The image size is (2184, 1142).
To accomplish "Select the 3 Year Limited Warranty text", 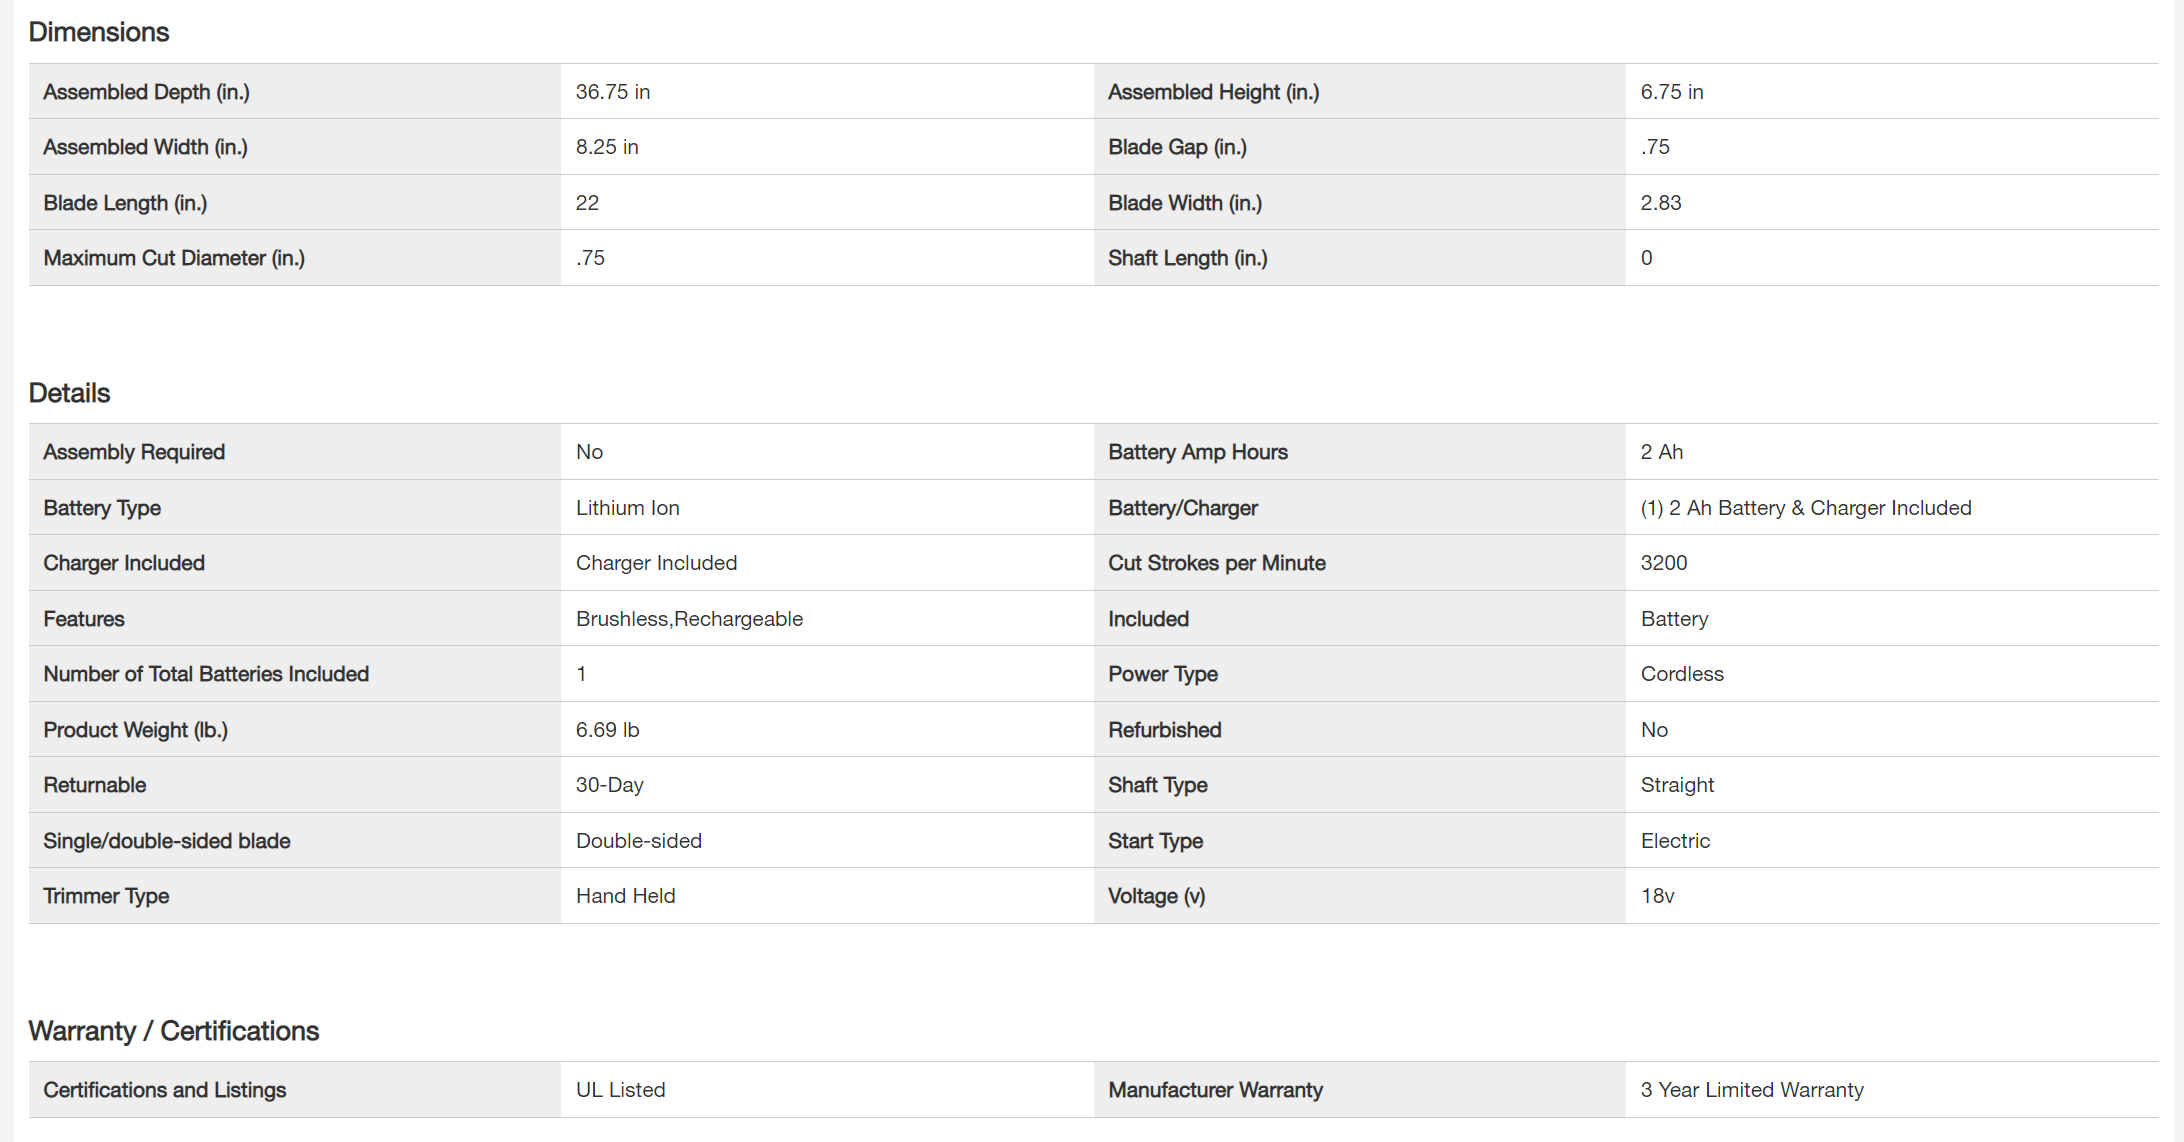I will point(1751,1090).
